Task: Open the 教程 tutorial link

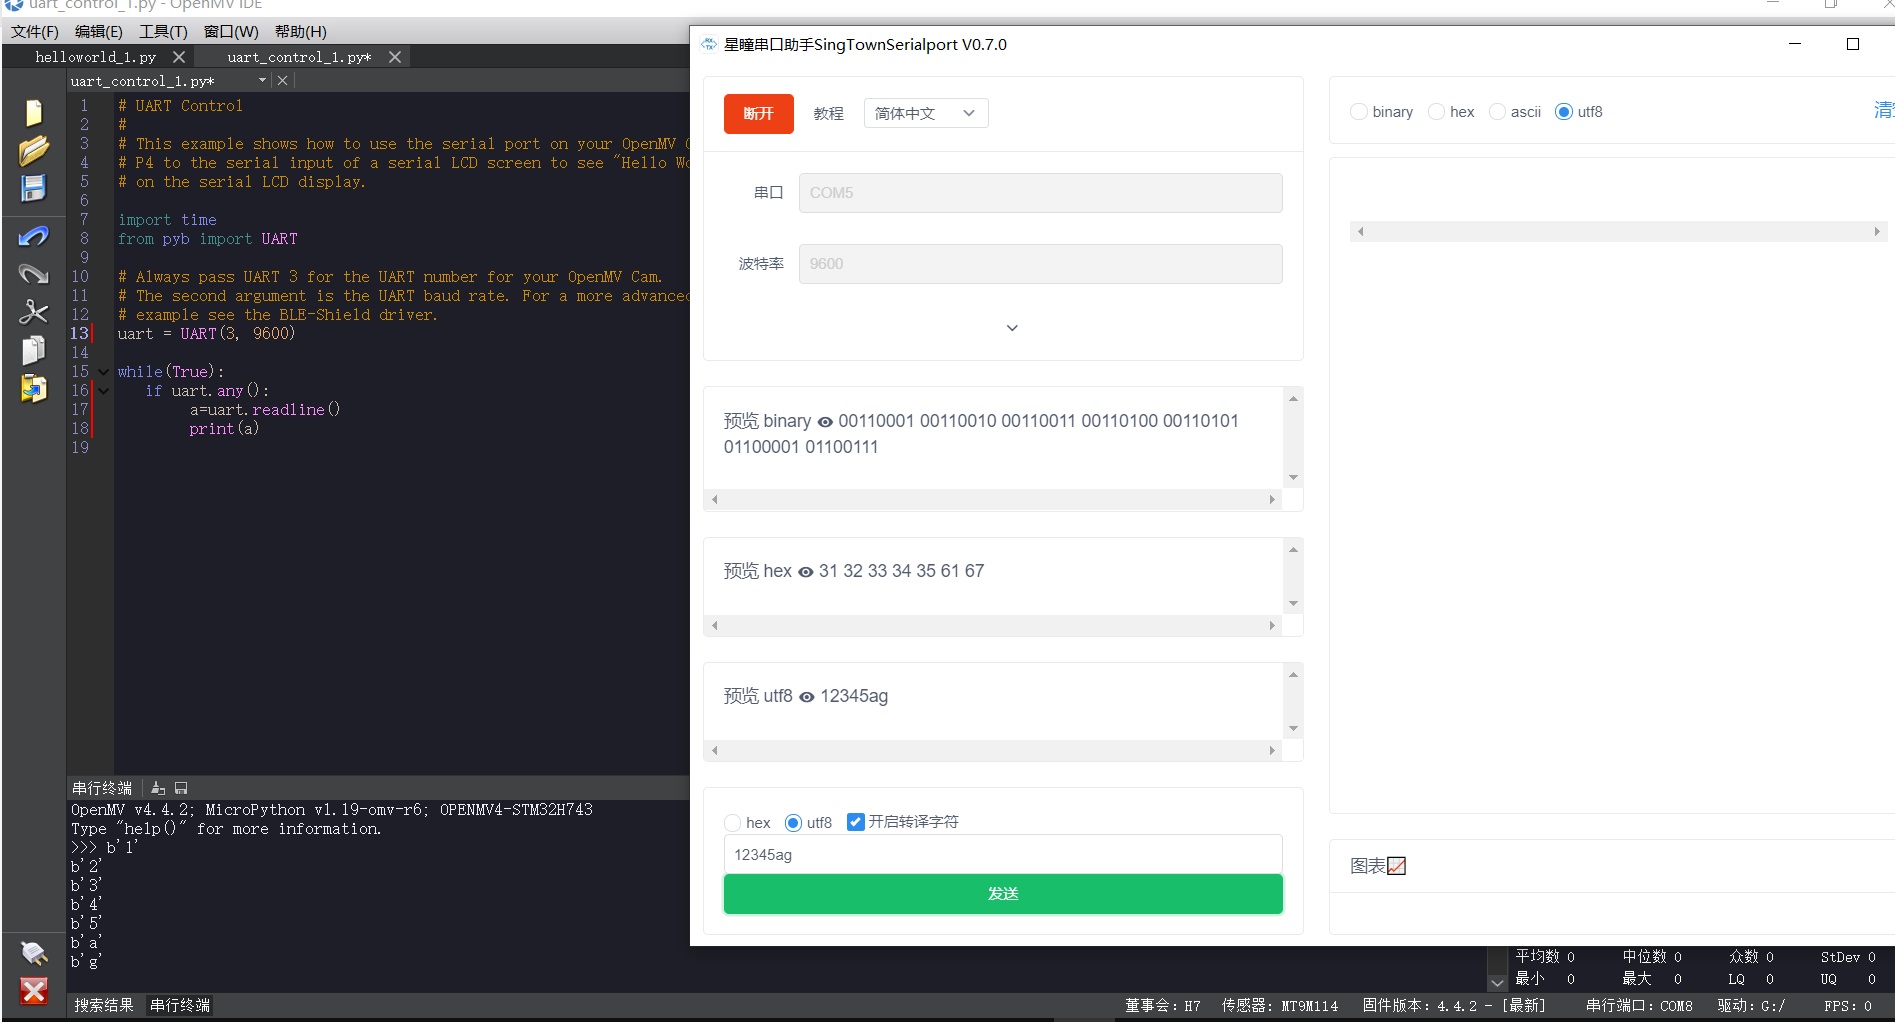Action: pos(828,114)
